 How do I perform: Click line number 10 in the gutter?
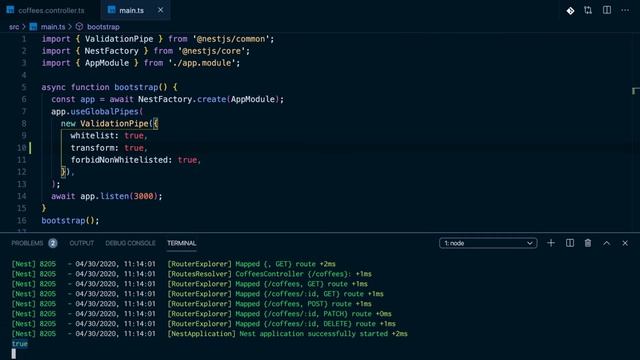22,148
